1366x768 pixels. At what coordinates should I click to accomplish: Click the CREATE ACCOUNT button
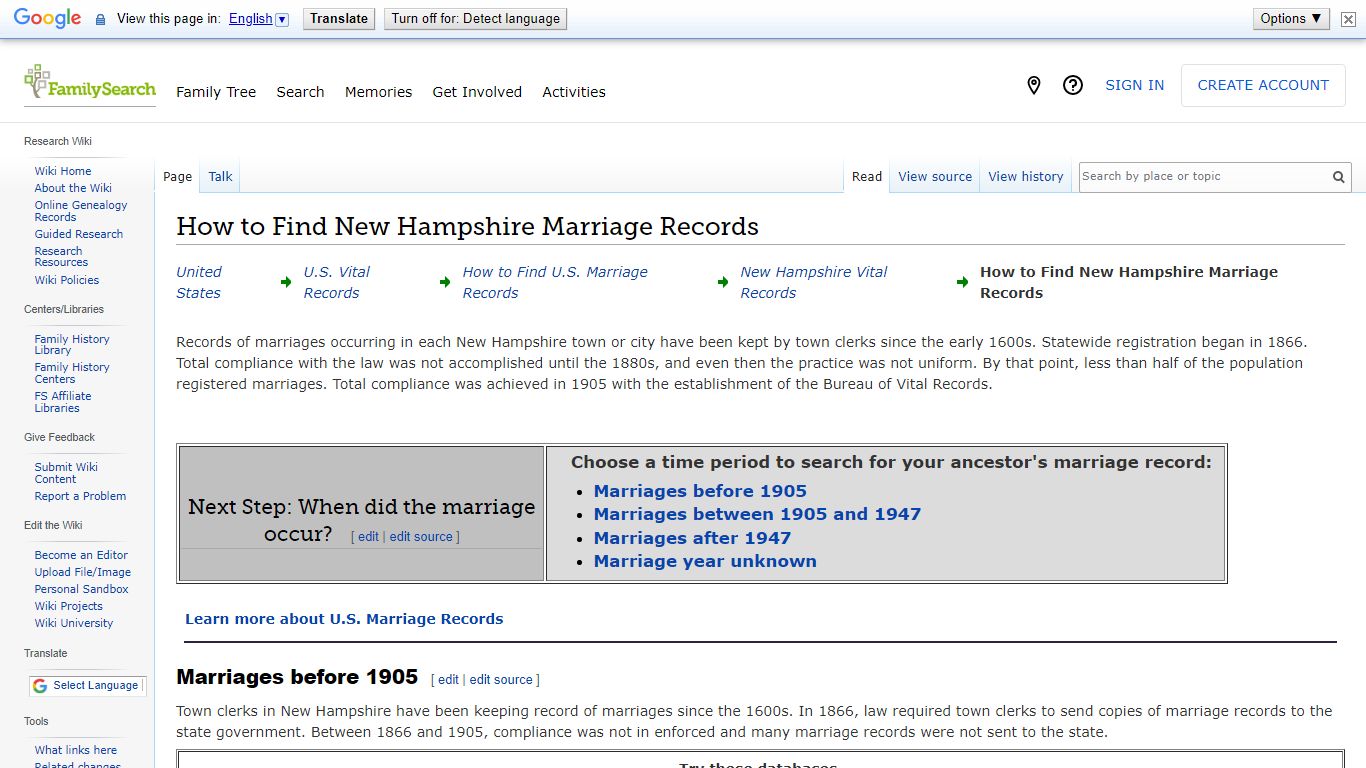(1263, 86)
